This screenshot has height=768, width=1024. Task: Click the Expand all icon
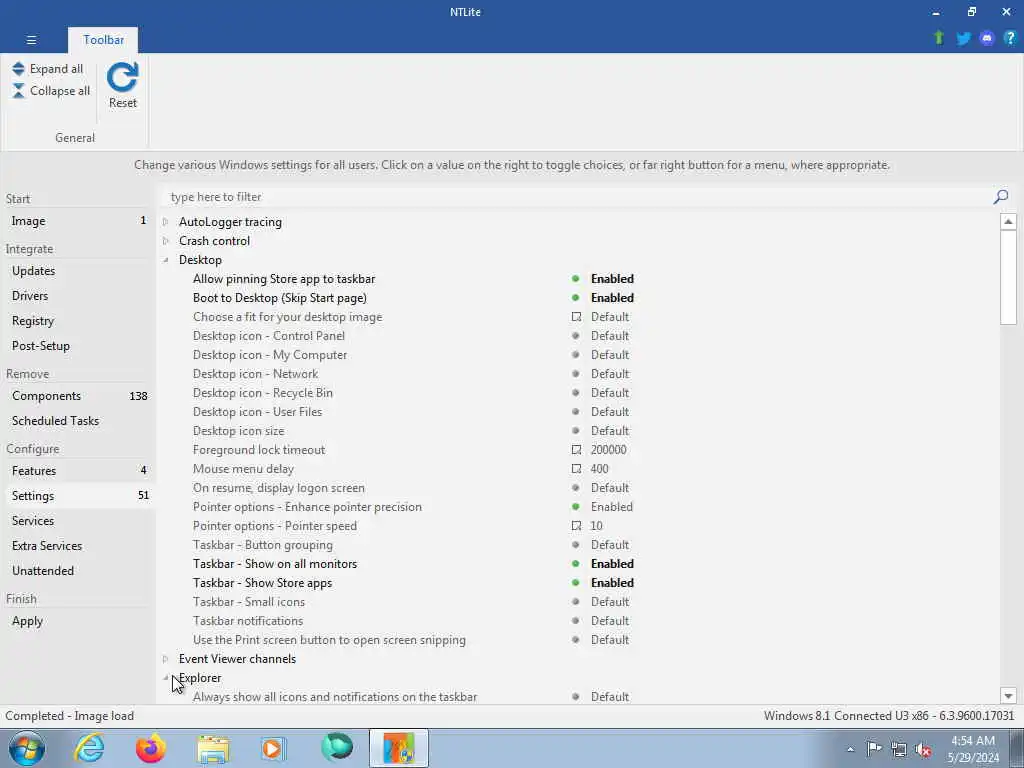click(18, 69)
